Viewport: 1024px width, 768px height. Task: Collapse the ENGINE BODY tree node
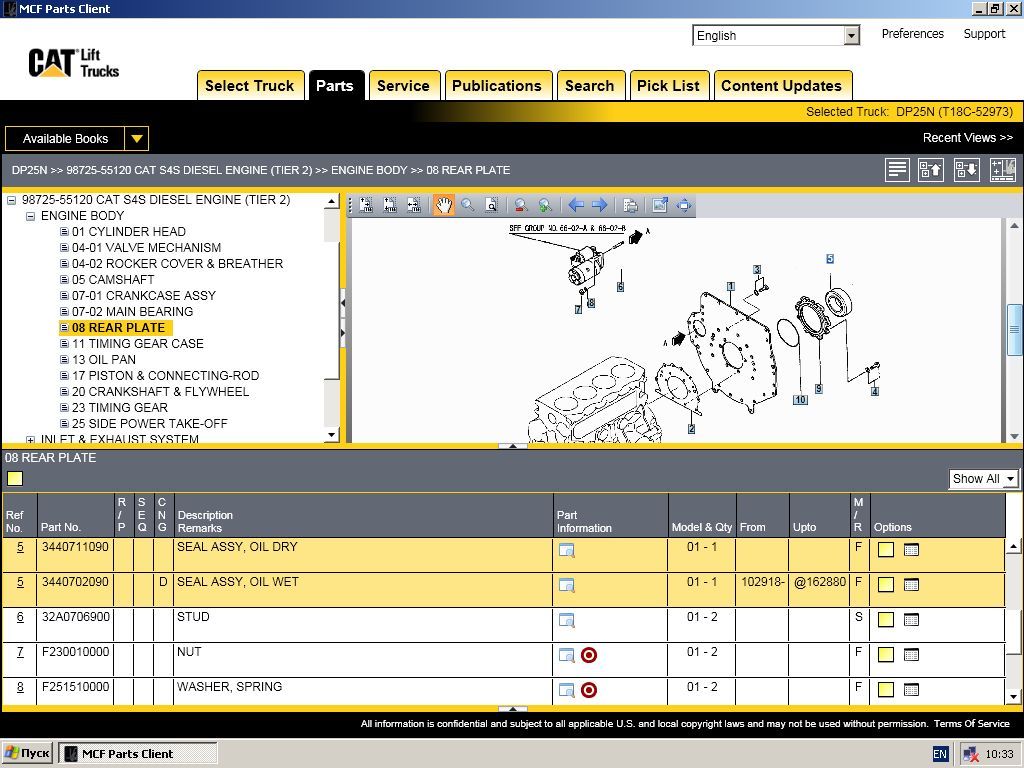click(x=30, y=216)
